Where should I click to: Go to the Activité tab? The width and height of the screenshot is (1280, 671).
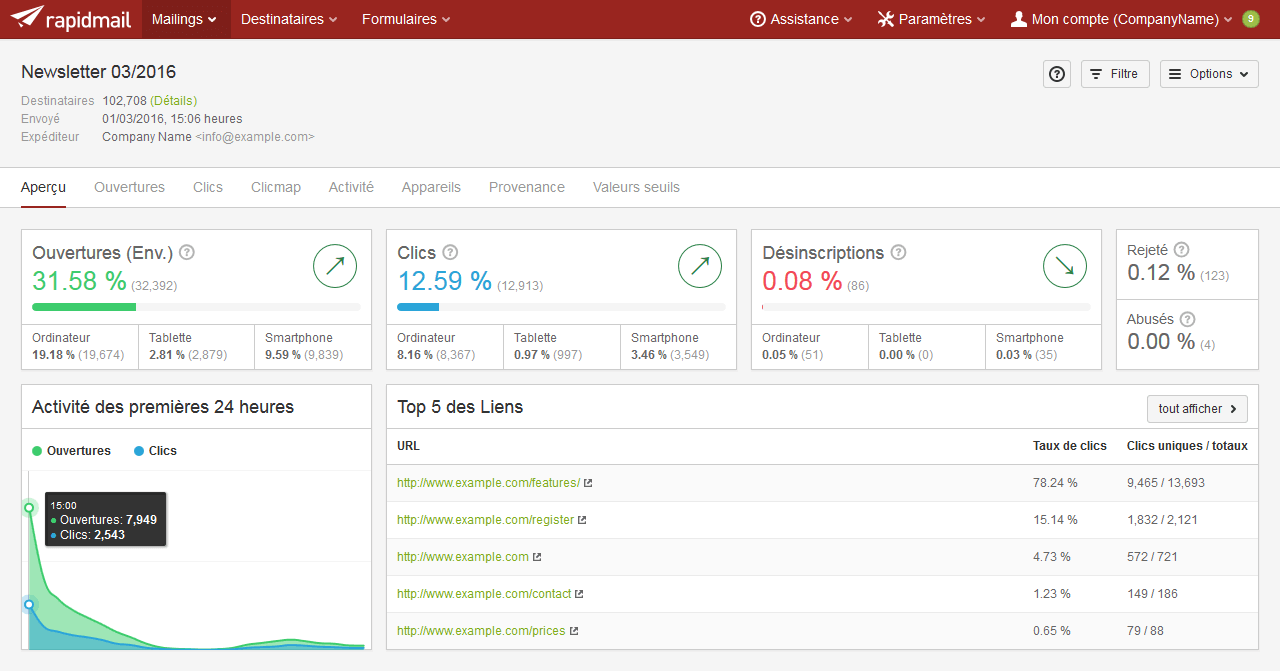[x=351, y=187]
